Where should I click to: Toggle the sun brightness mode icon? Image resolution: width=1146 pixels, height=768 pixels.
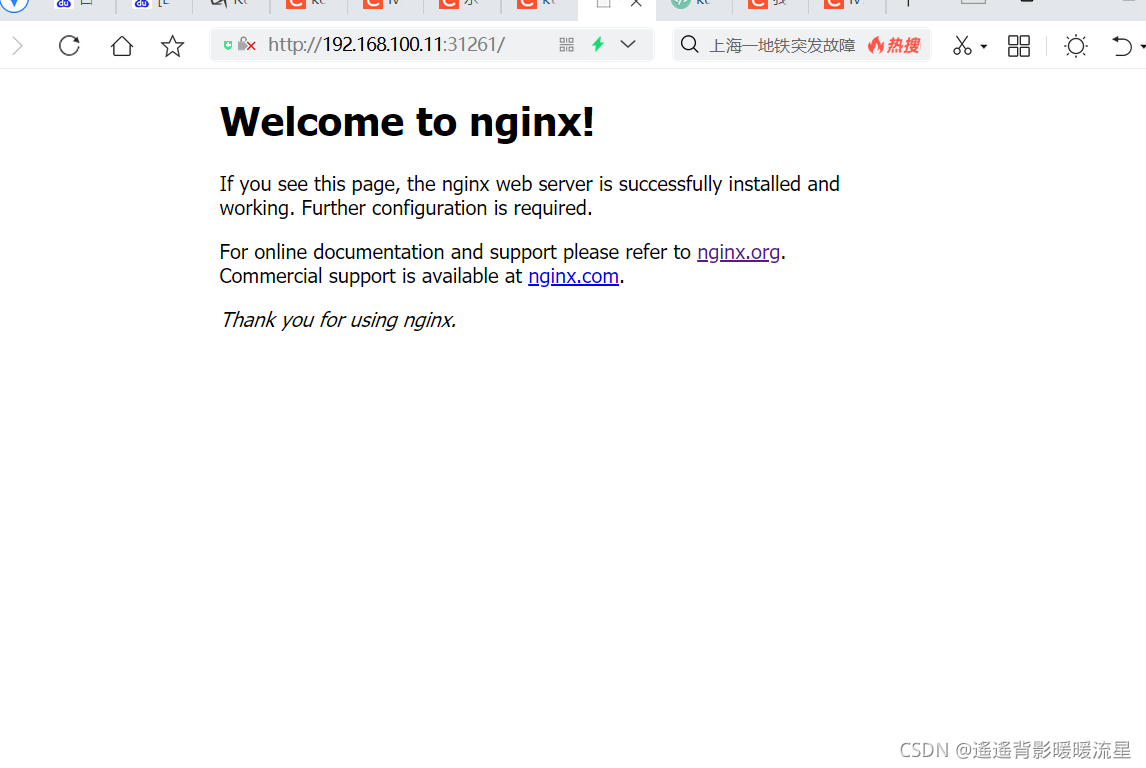[x=1076, y=46]
